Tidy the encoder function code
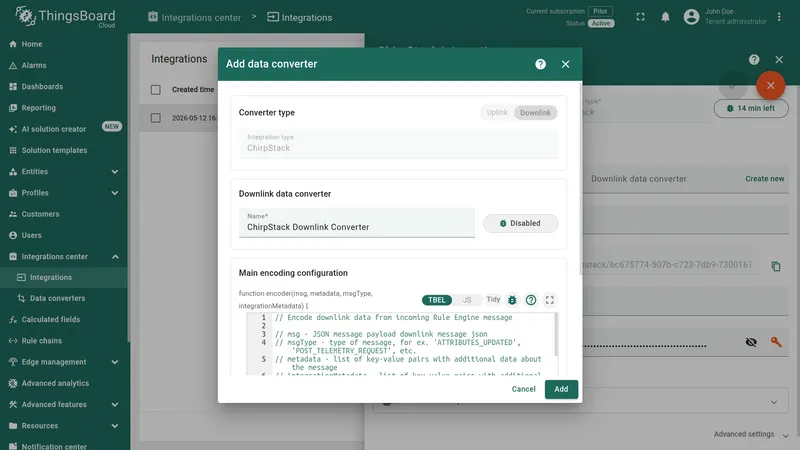The image size is (800, 450). (493, 299)
